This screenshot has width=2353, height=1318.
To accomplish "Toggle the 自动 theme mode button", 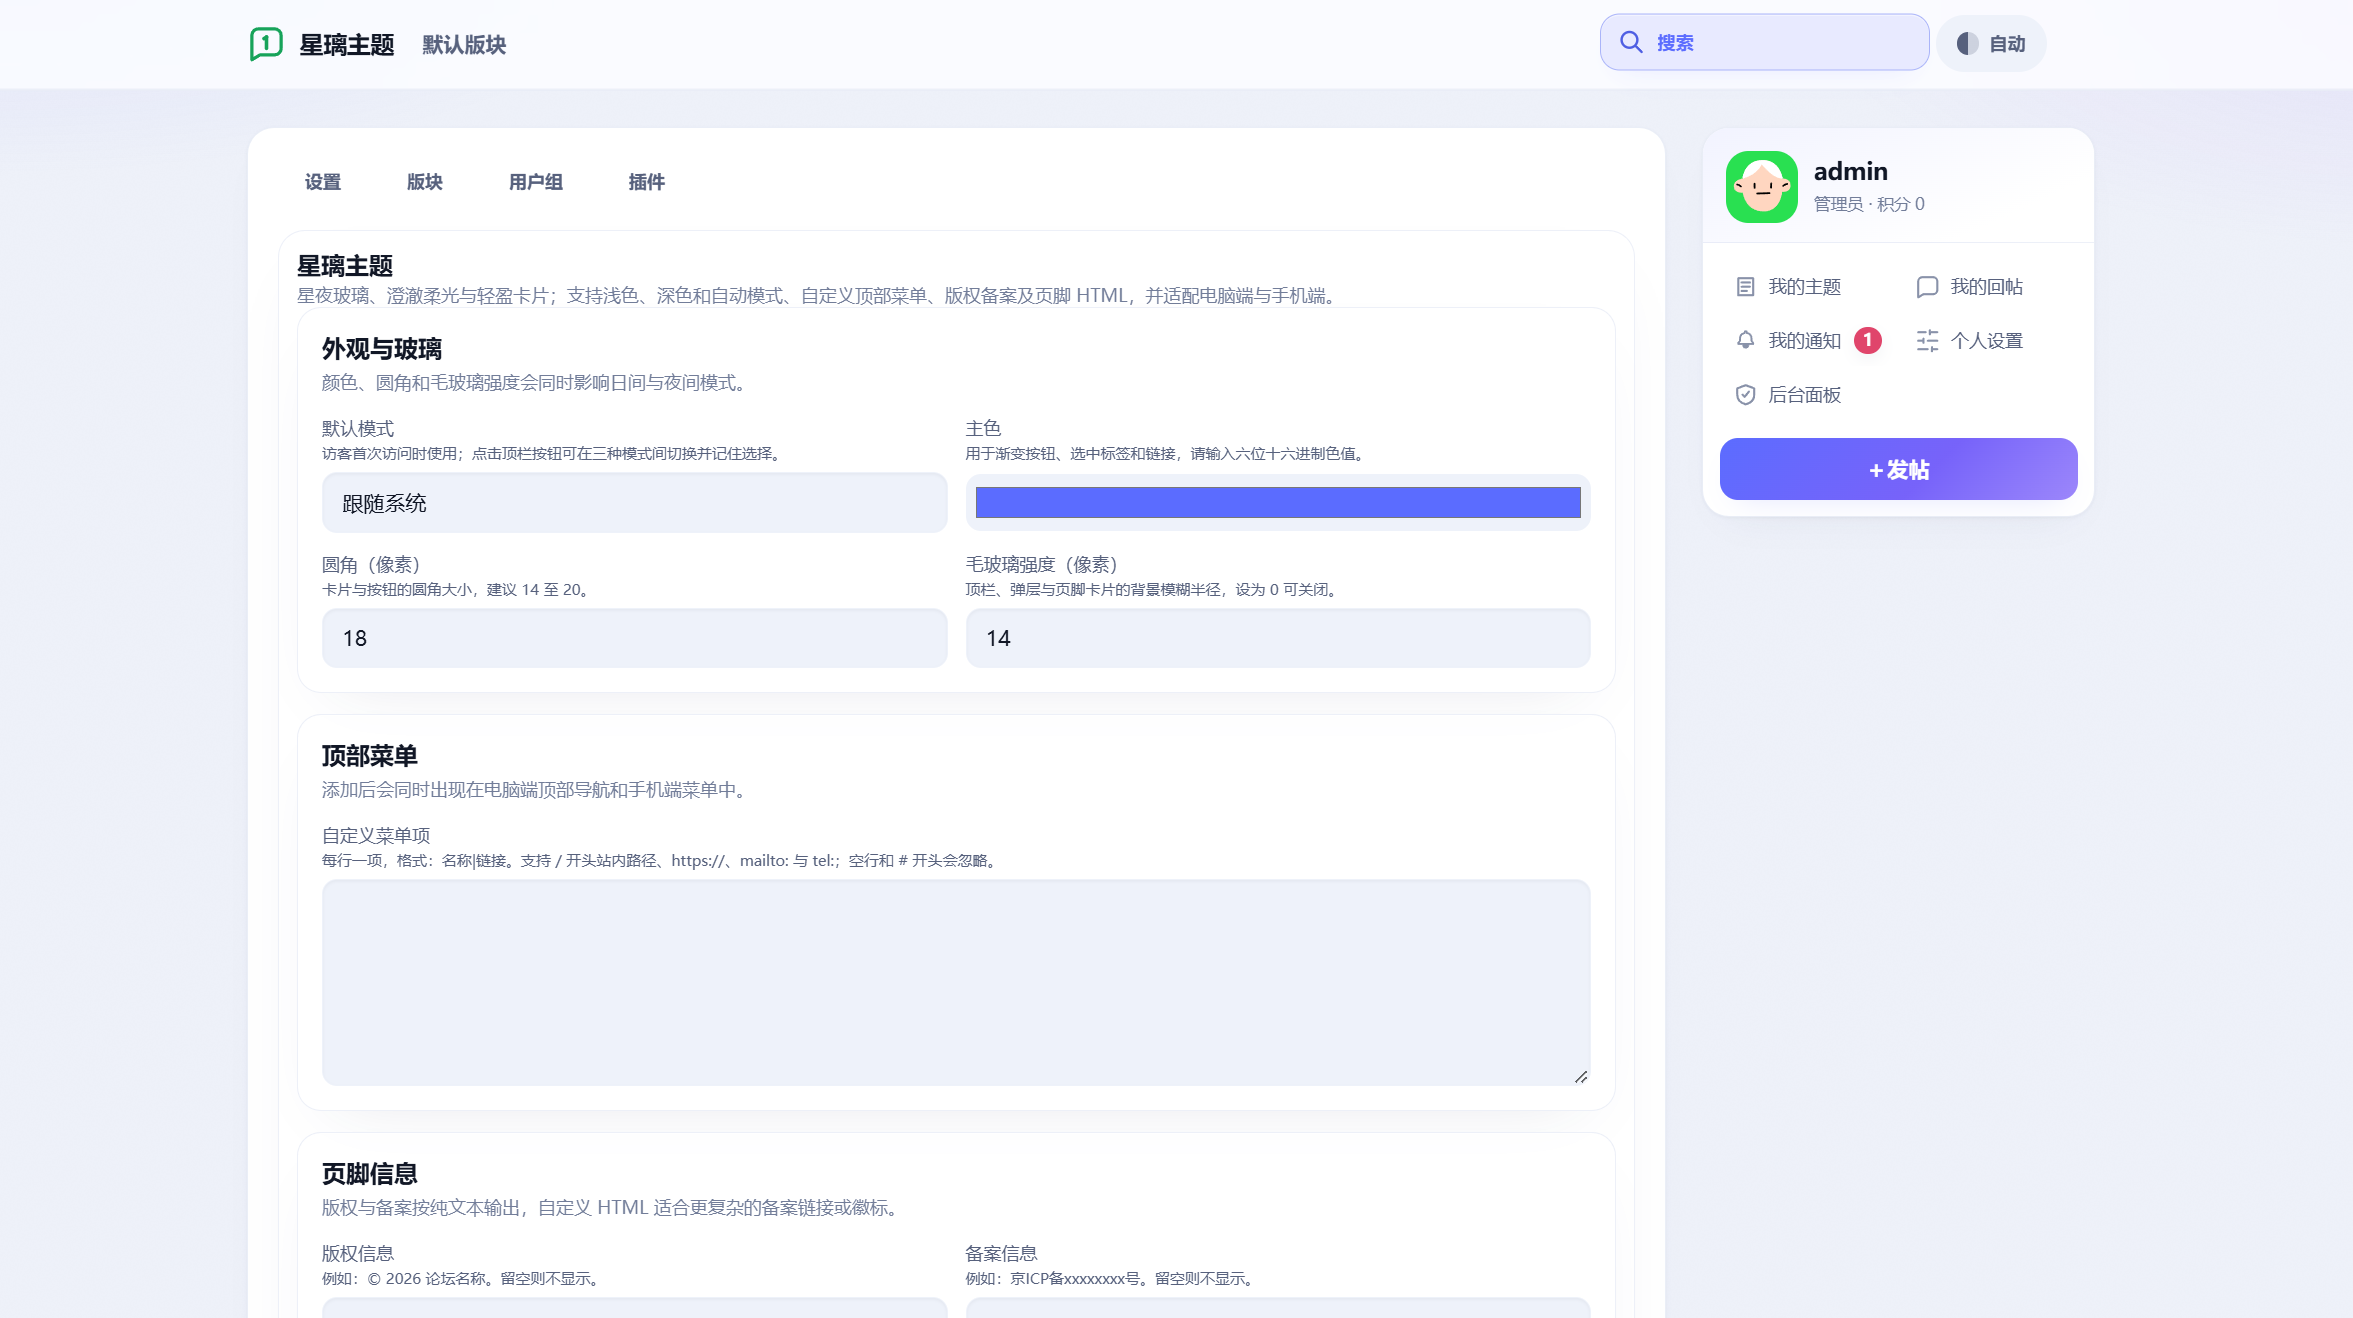I will coord(1991,43).
